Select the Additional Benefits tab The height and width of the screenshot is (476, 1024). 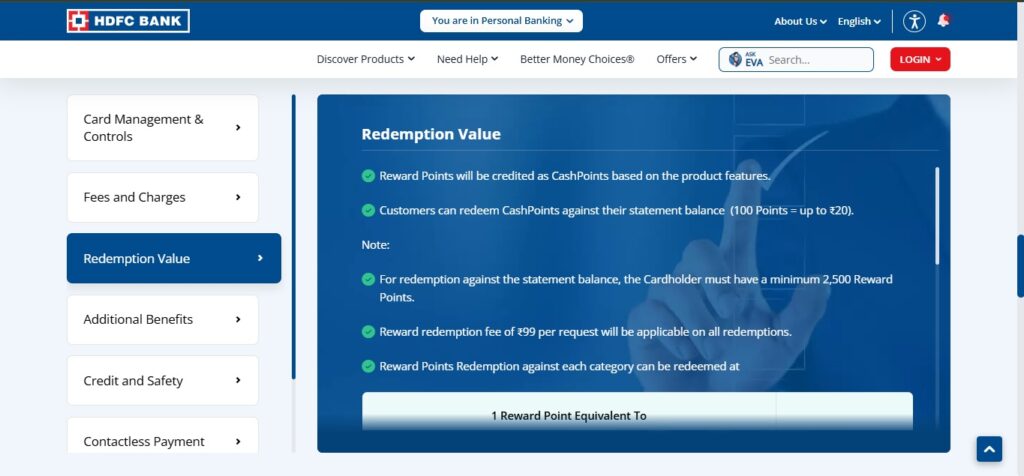[163, 319]
